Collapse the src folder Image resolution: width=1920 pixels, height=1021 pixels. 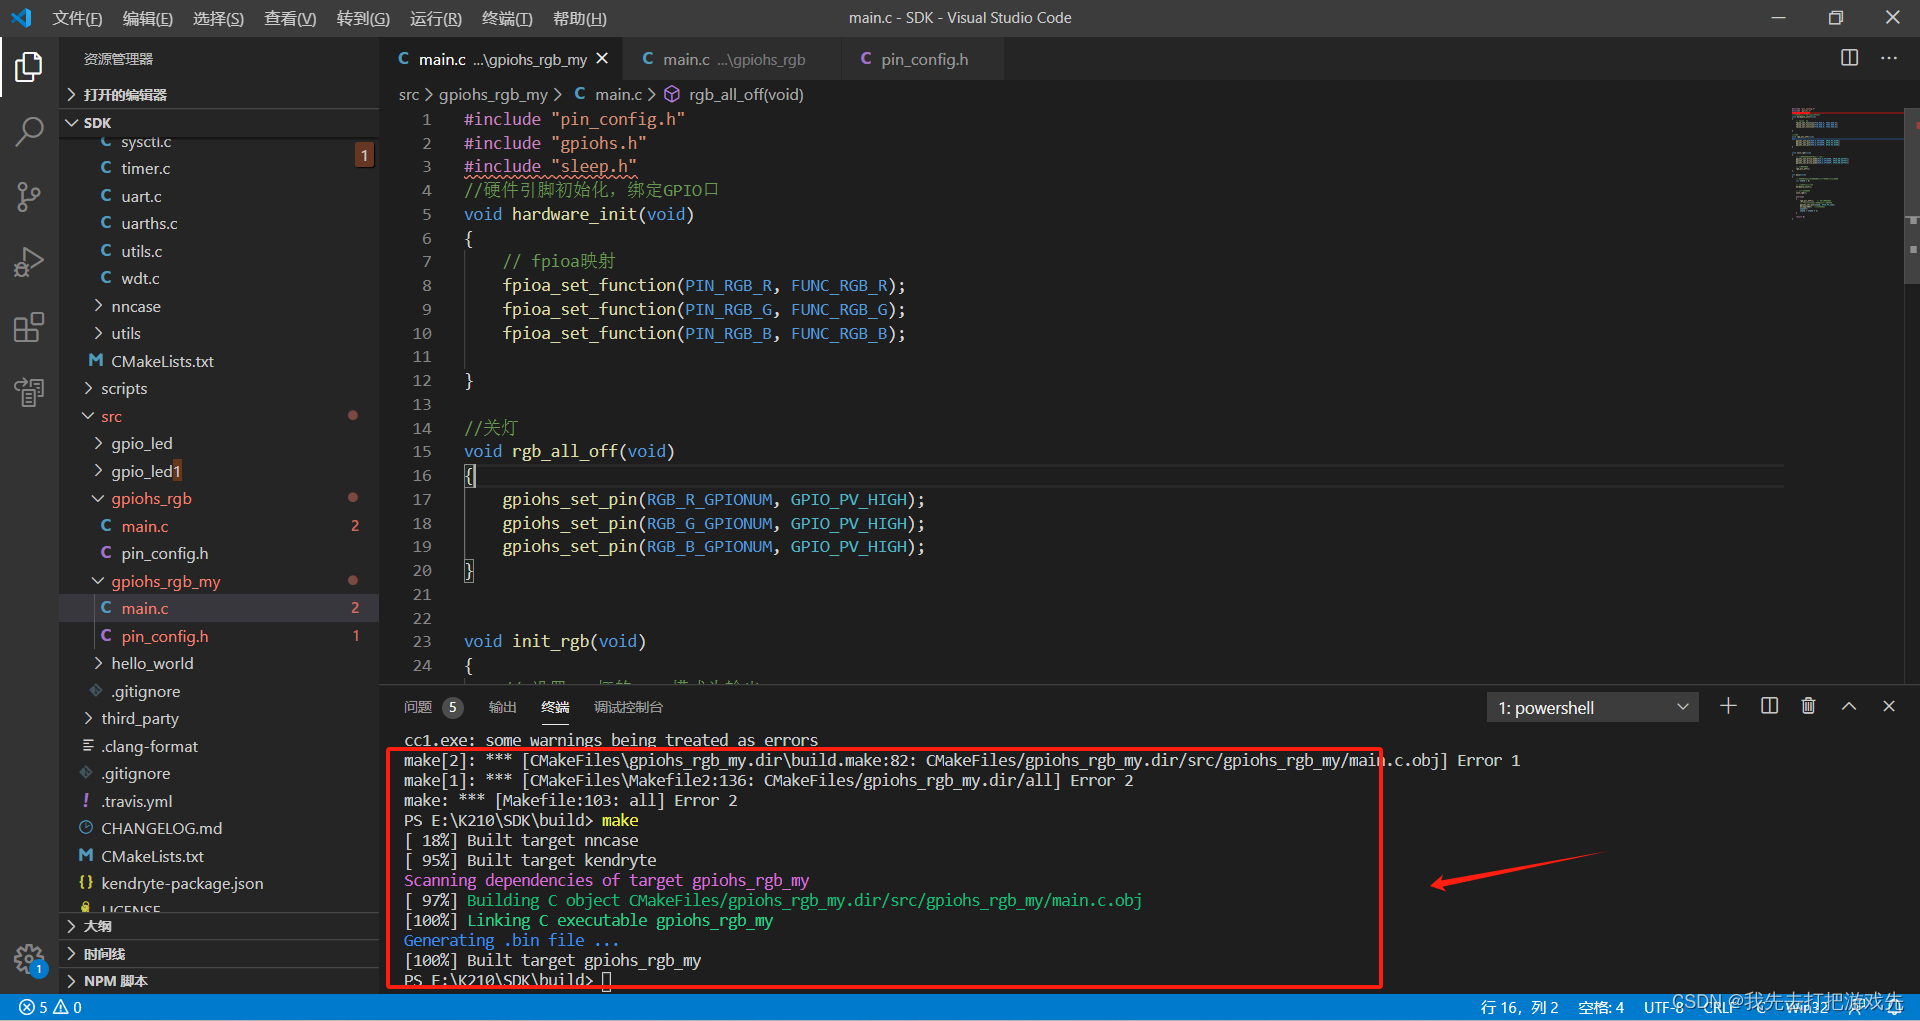[x=219, y=416]
